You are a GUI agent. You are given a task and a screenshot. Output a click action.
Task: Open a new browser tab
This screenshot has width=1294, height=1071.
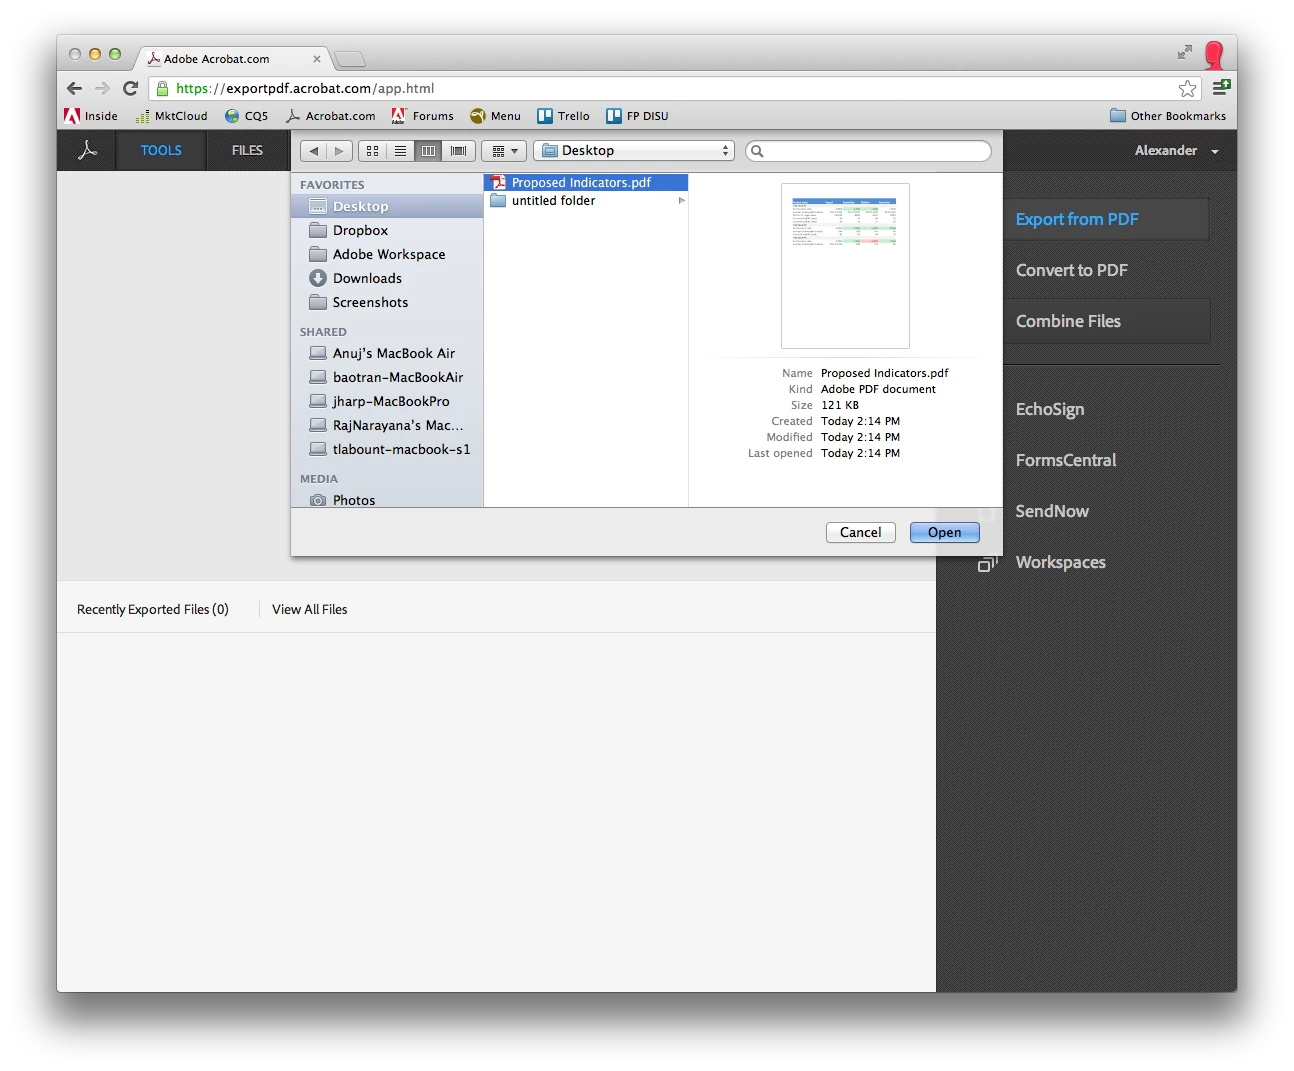click(350, 59)
